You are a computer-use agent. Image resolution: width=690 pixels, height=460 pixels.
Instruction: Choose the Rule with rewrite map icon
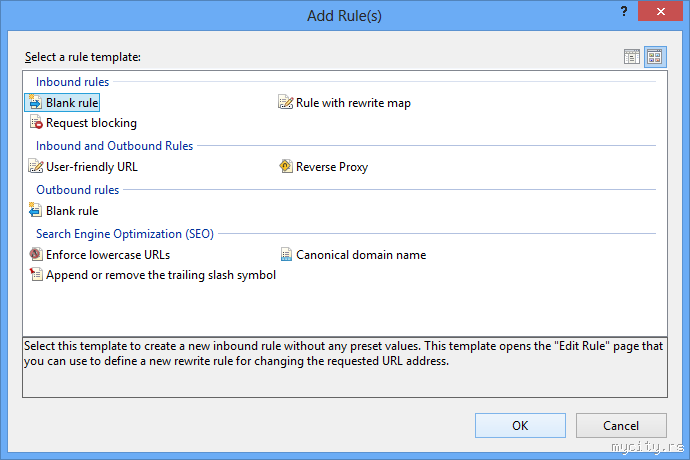pos(286,103)
